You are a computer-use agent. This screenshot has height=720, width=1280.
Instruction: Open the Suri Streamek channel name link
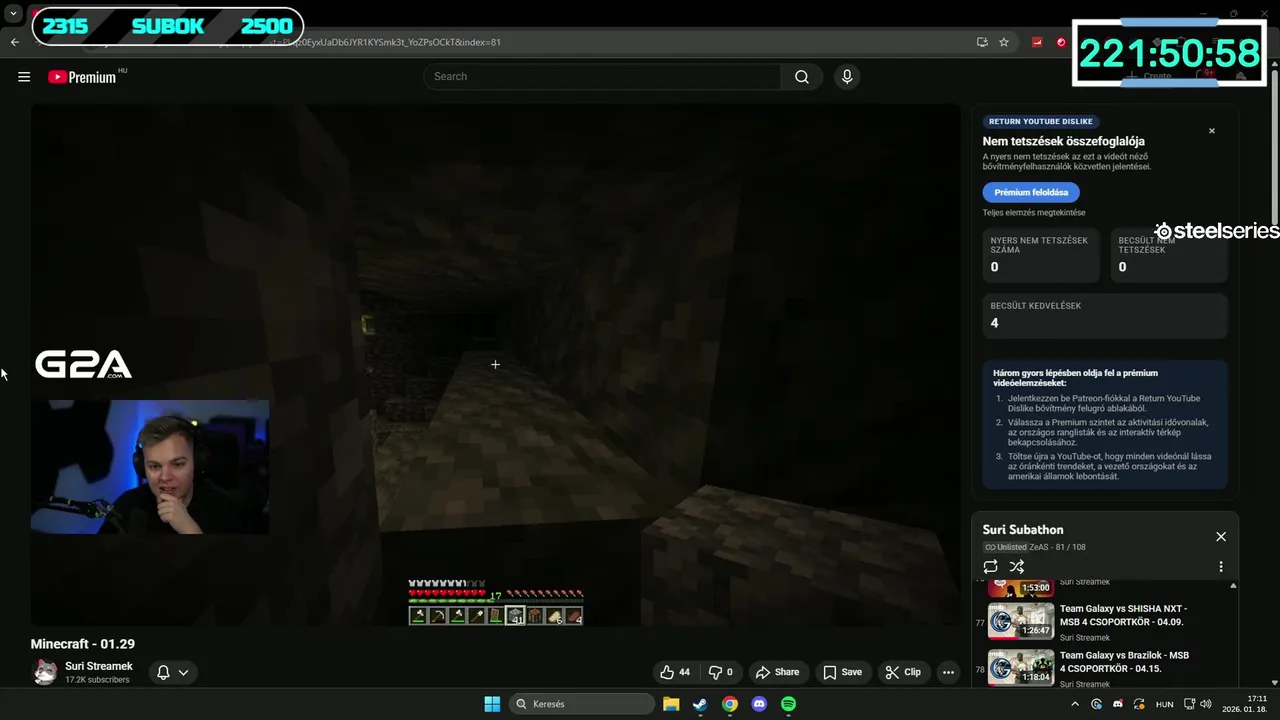tap(99, 666)
